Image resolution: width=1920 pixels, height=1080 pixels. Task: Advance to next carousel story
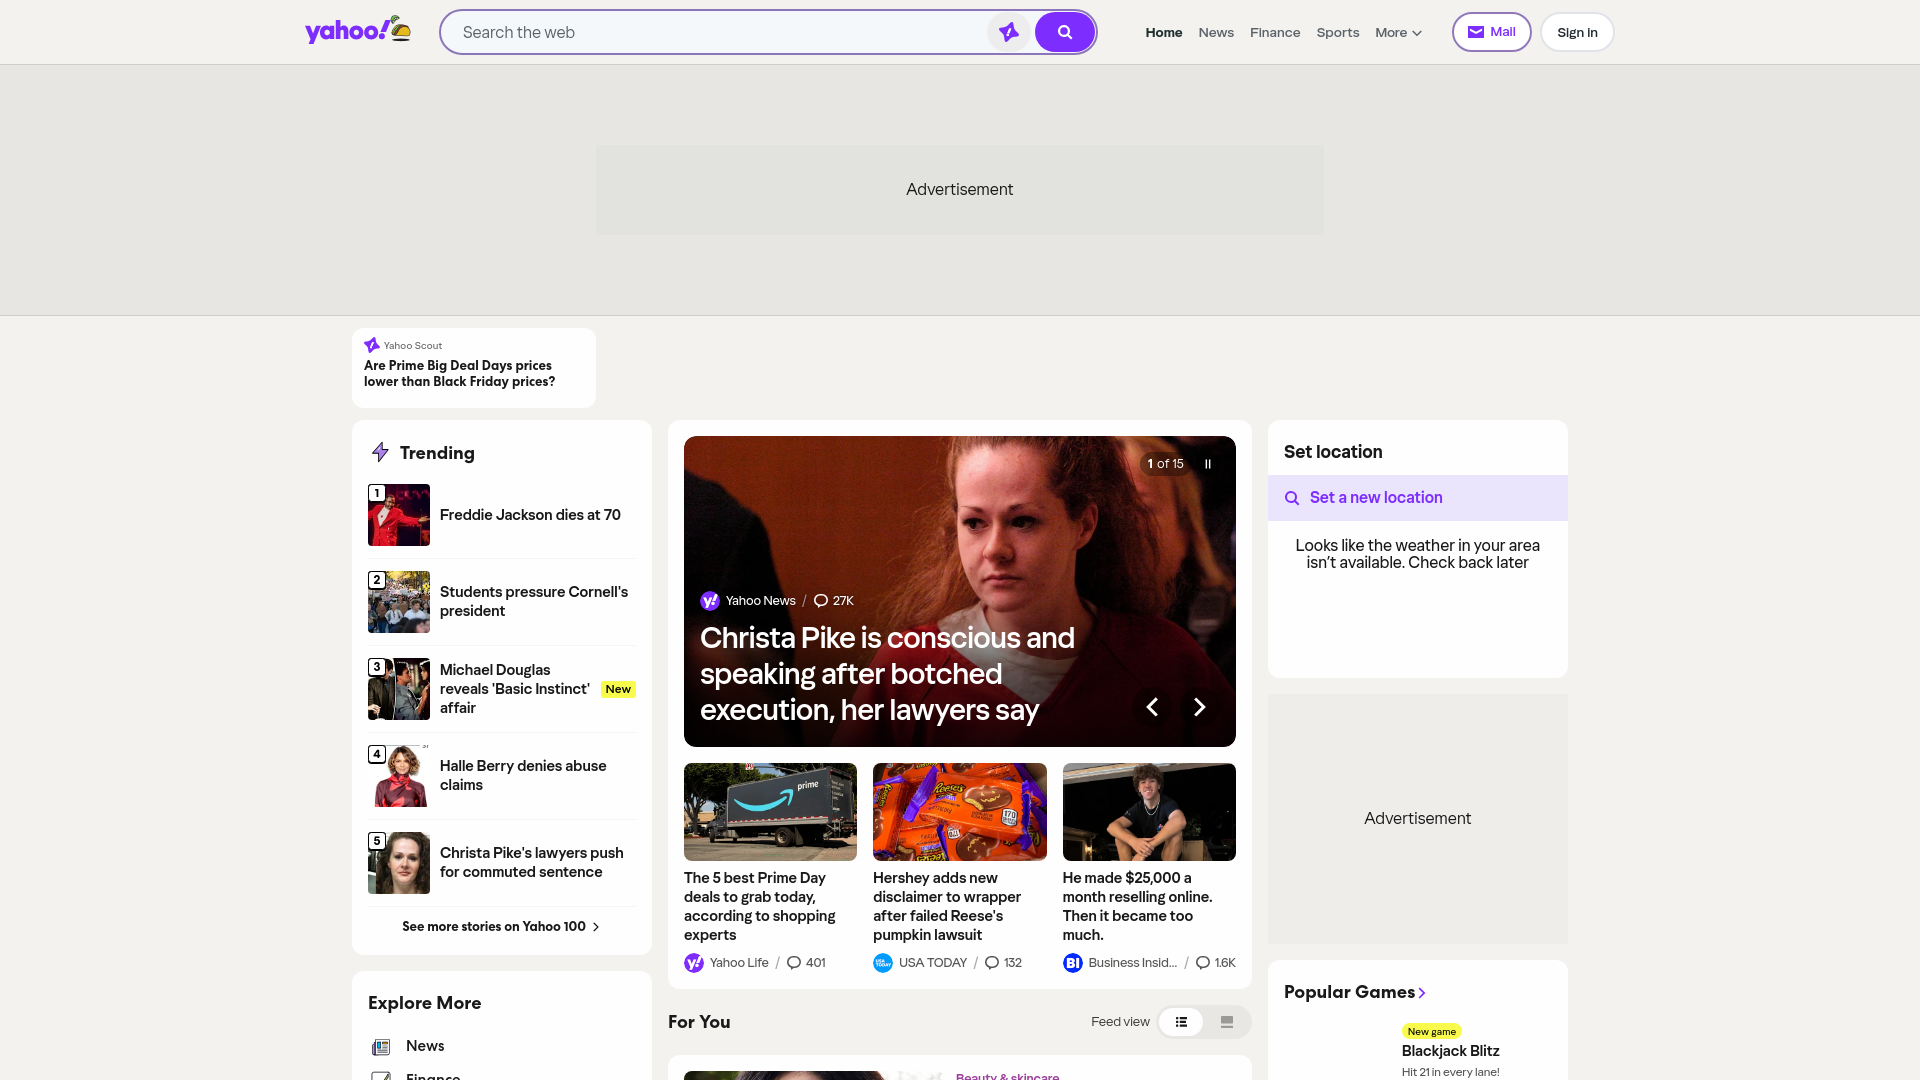pos(1199,707)
